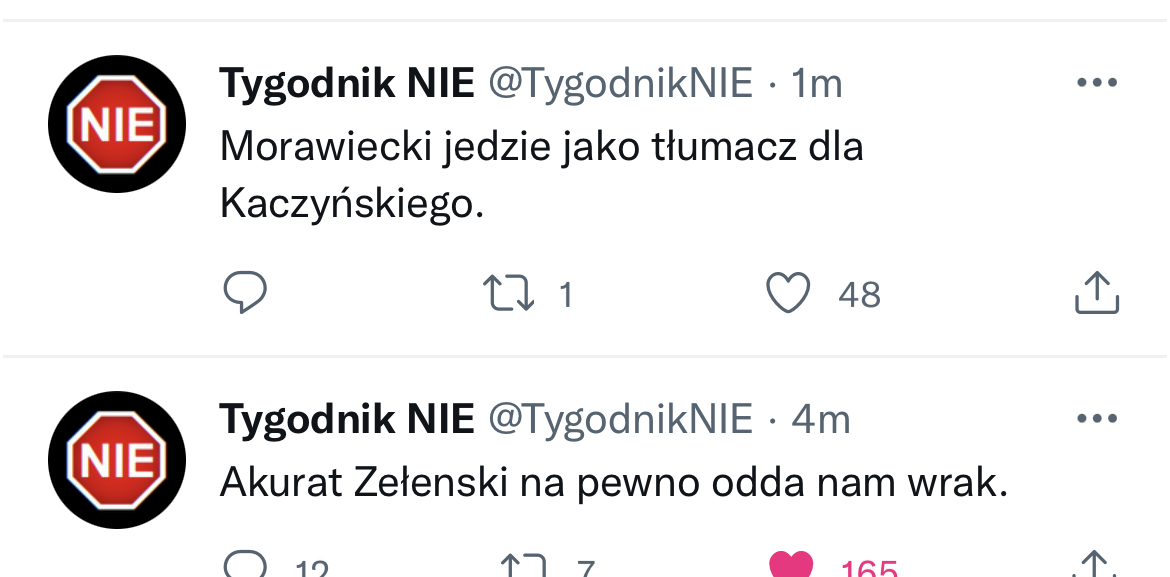
Task: Retweet the Zełenski wrak tweet
Action: coord(523,568)
